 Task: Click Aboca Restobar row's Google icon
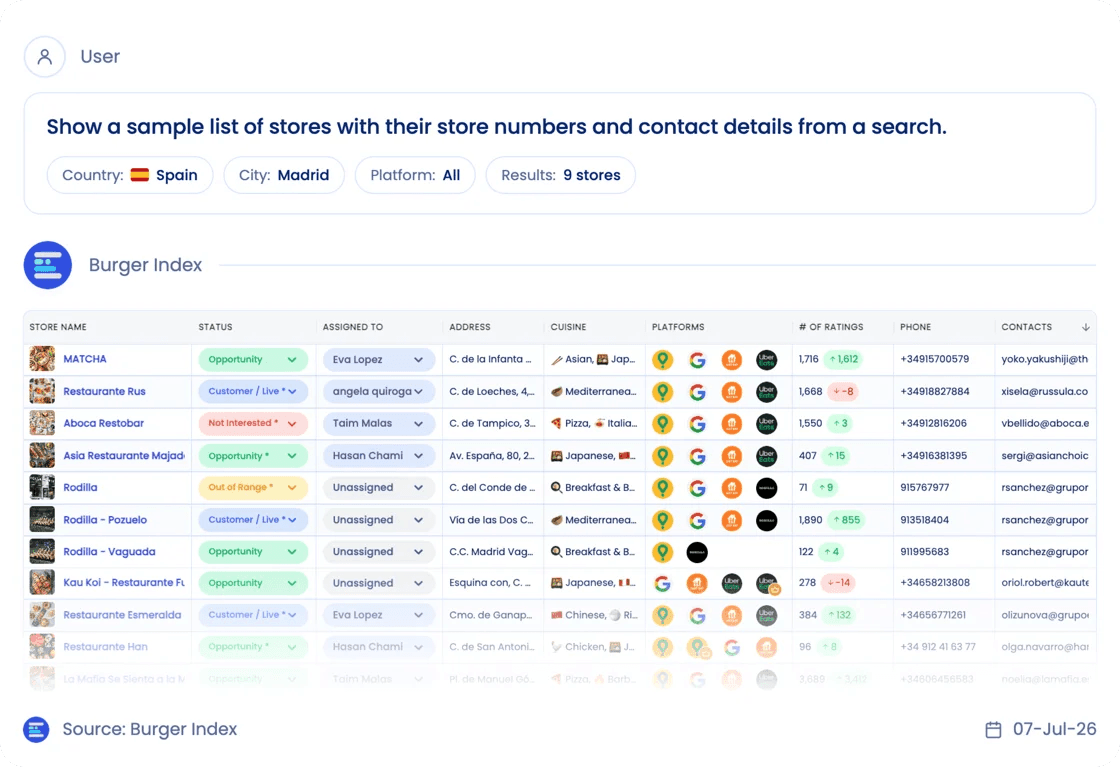(x=697, y=423)
